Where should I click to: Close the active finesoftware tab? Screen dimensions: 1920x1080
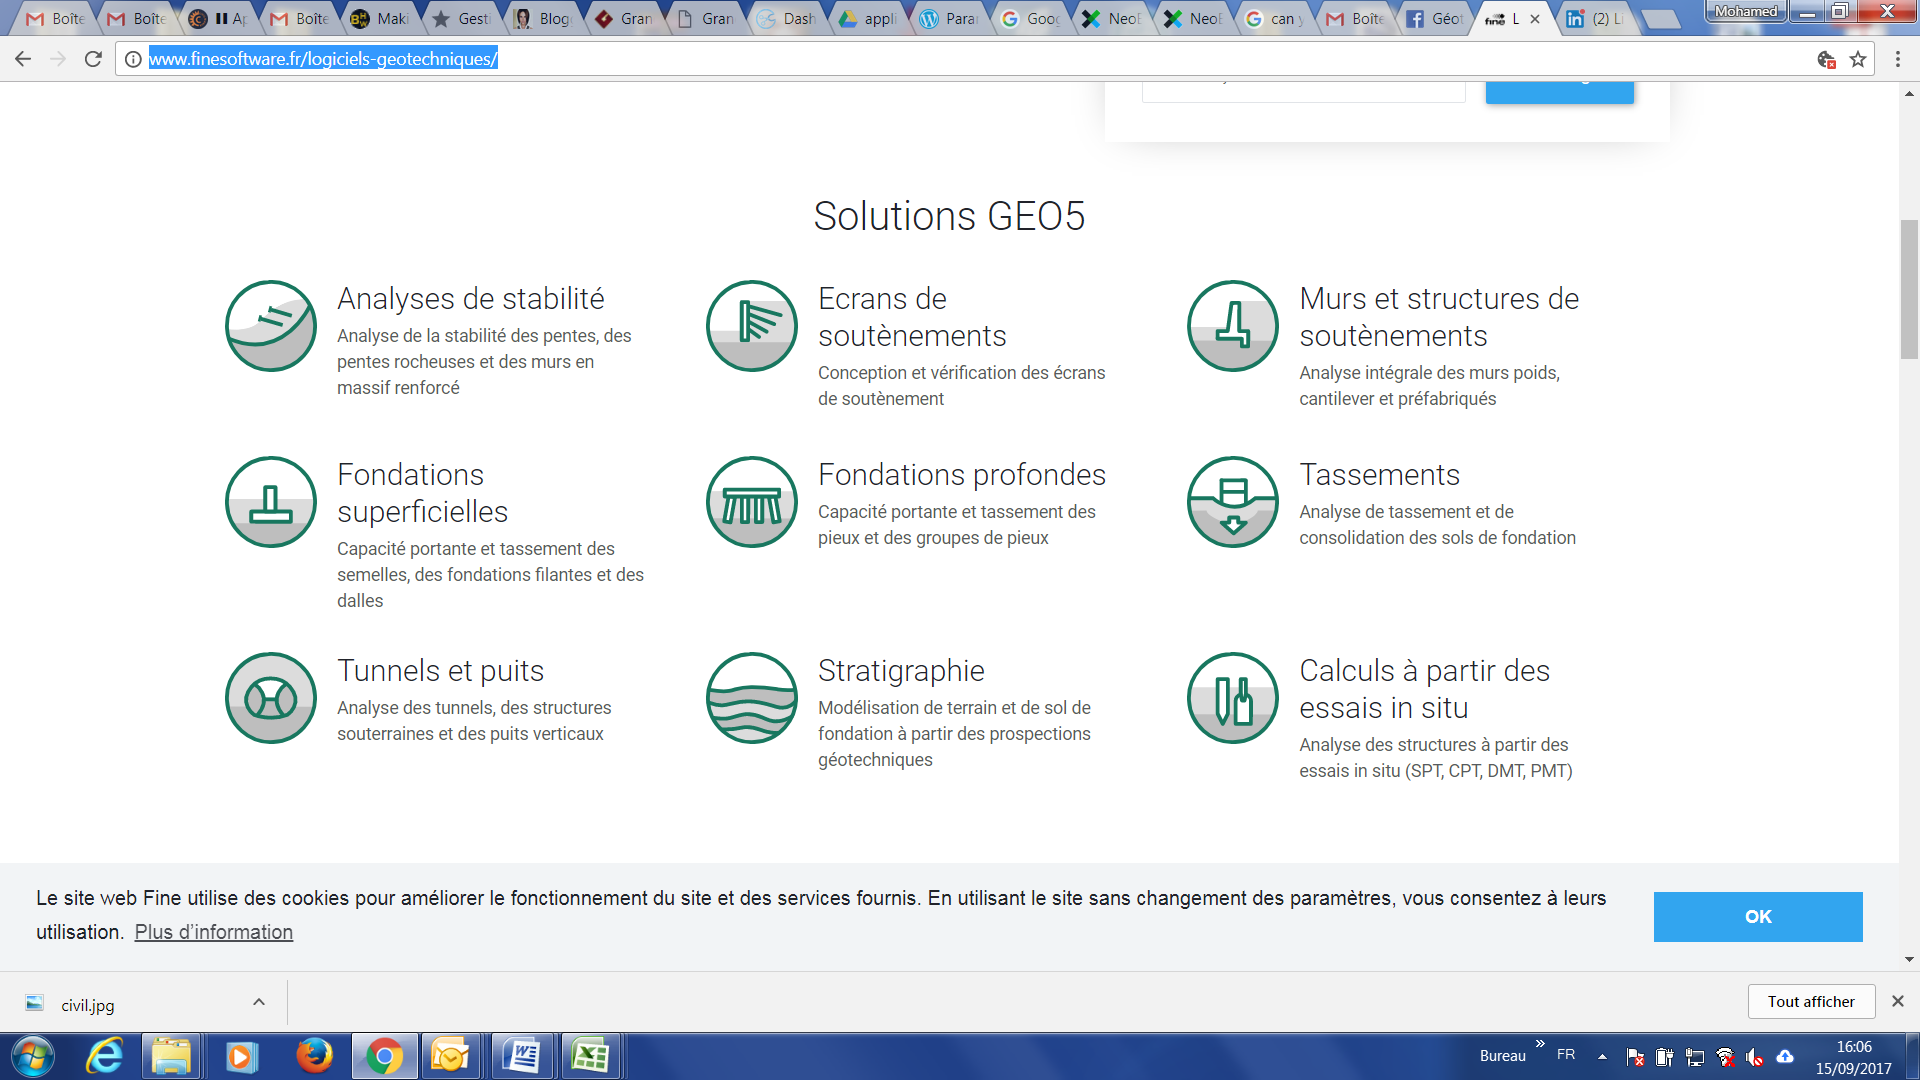pos(1535,19)
